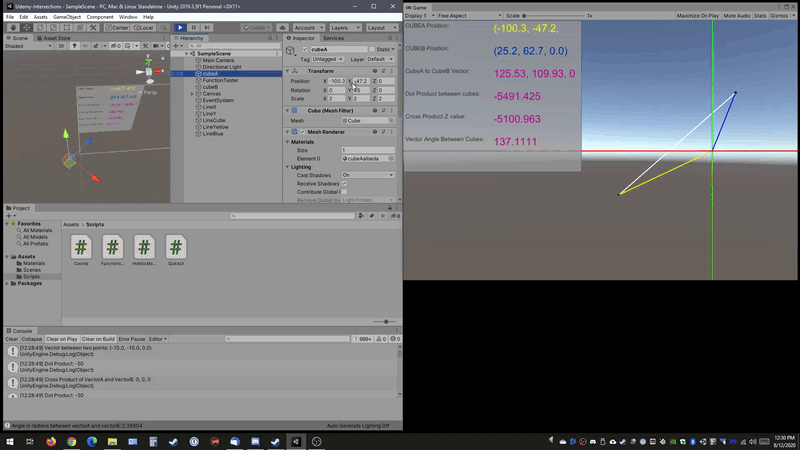
Task: Select the QuickUI script asset
Action: pyautogui.click(x=176, y=250)
